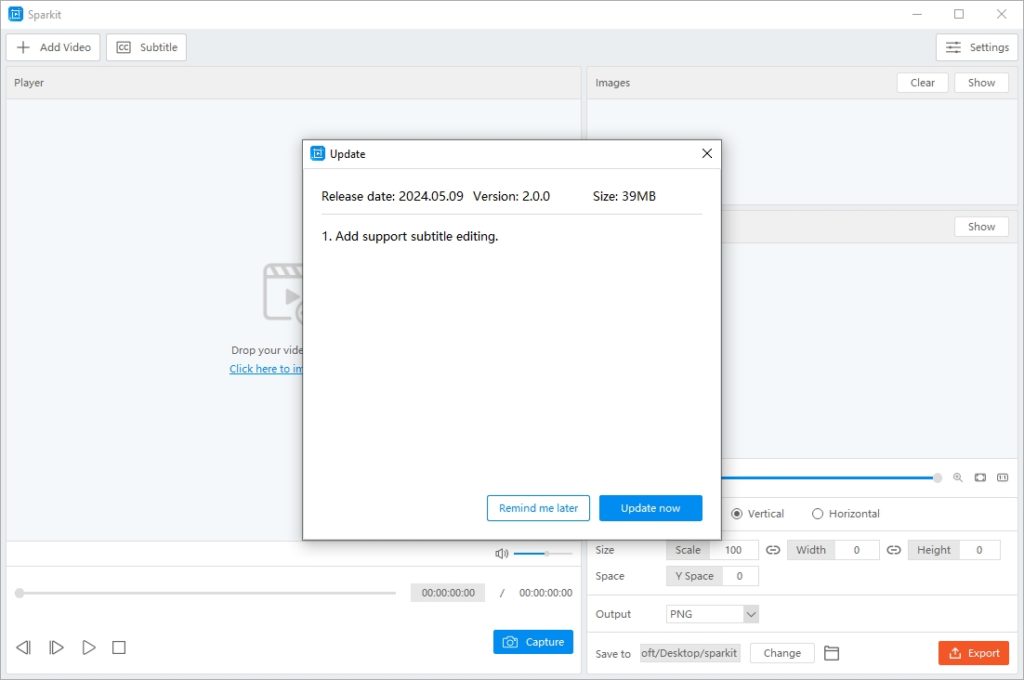This screenshot has width=1024, height=680.
Task: Open Settings in the top bar
Action: (977, 47)
